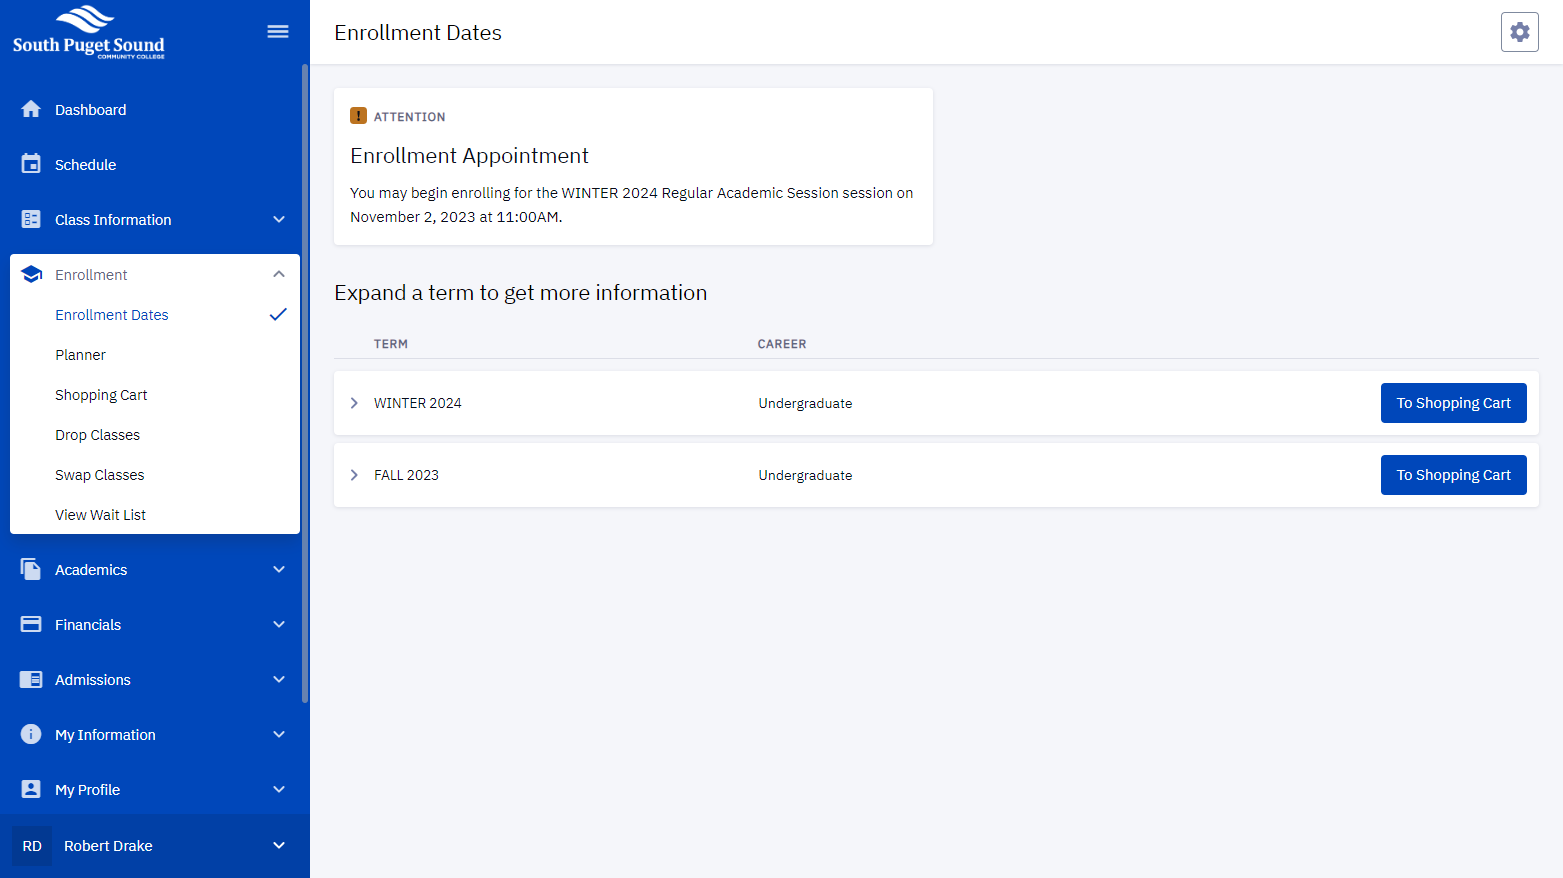Click the South Puget Sound college logo
The image size is (1563, 878).
(88, 31)
